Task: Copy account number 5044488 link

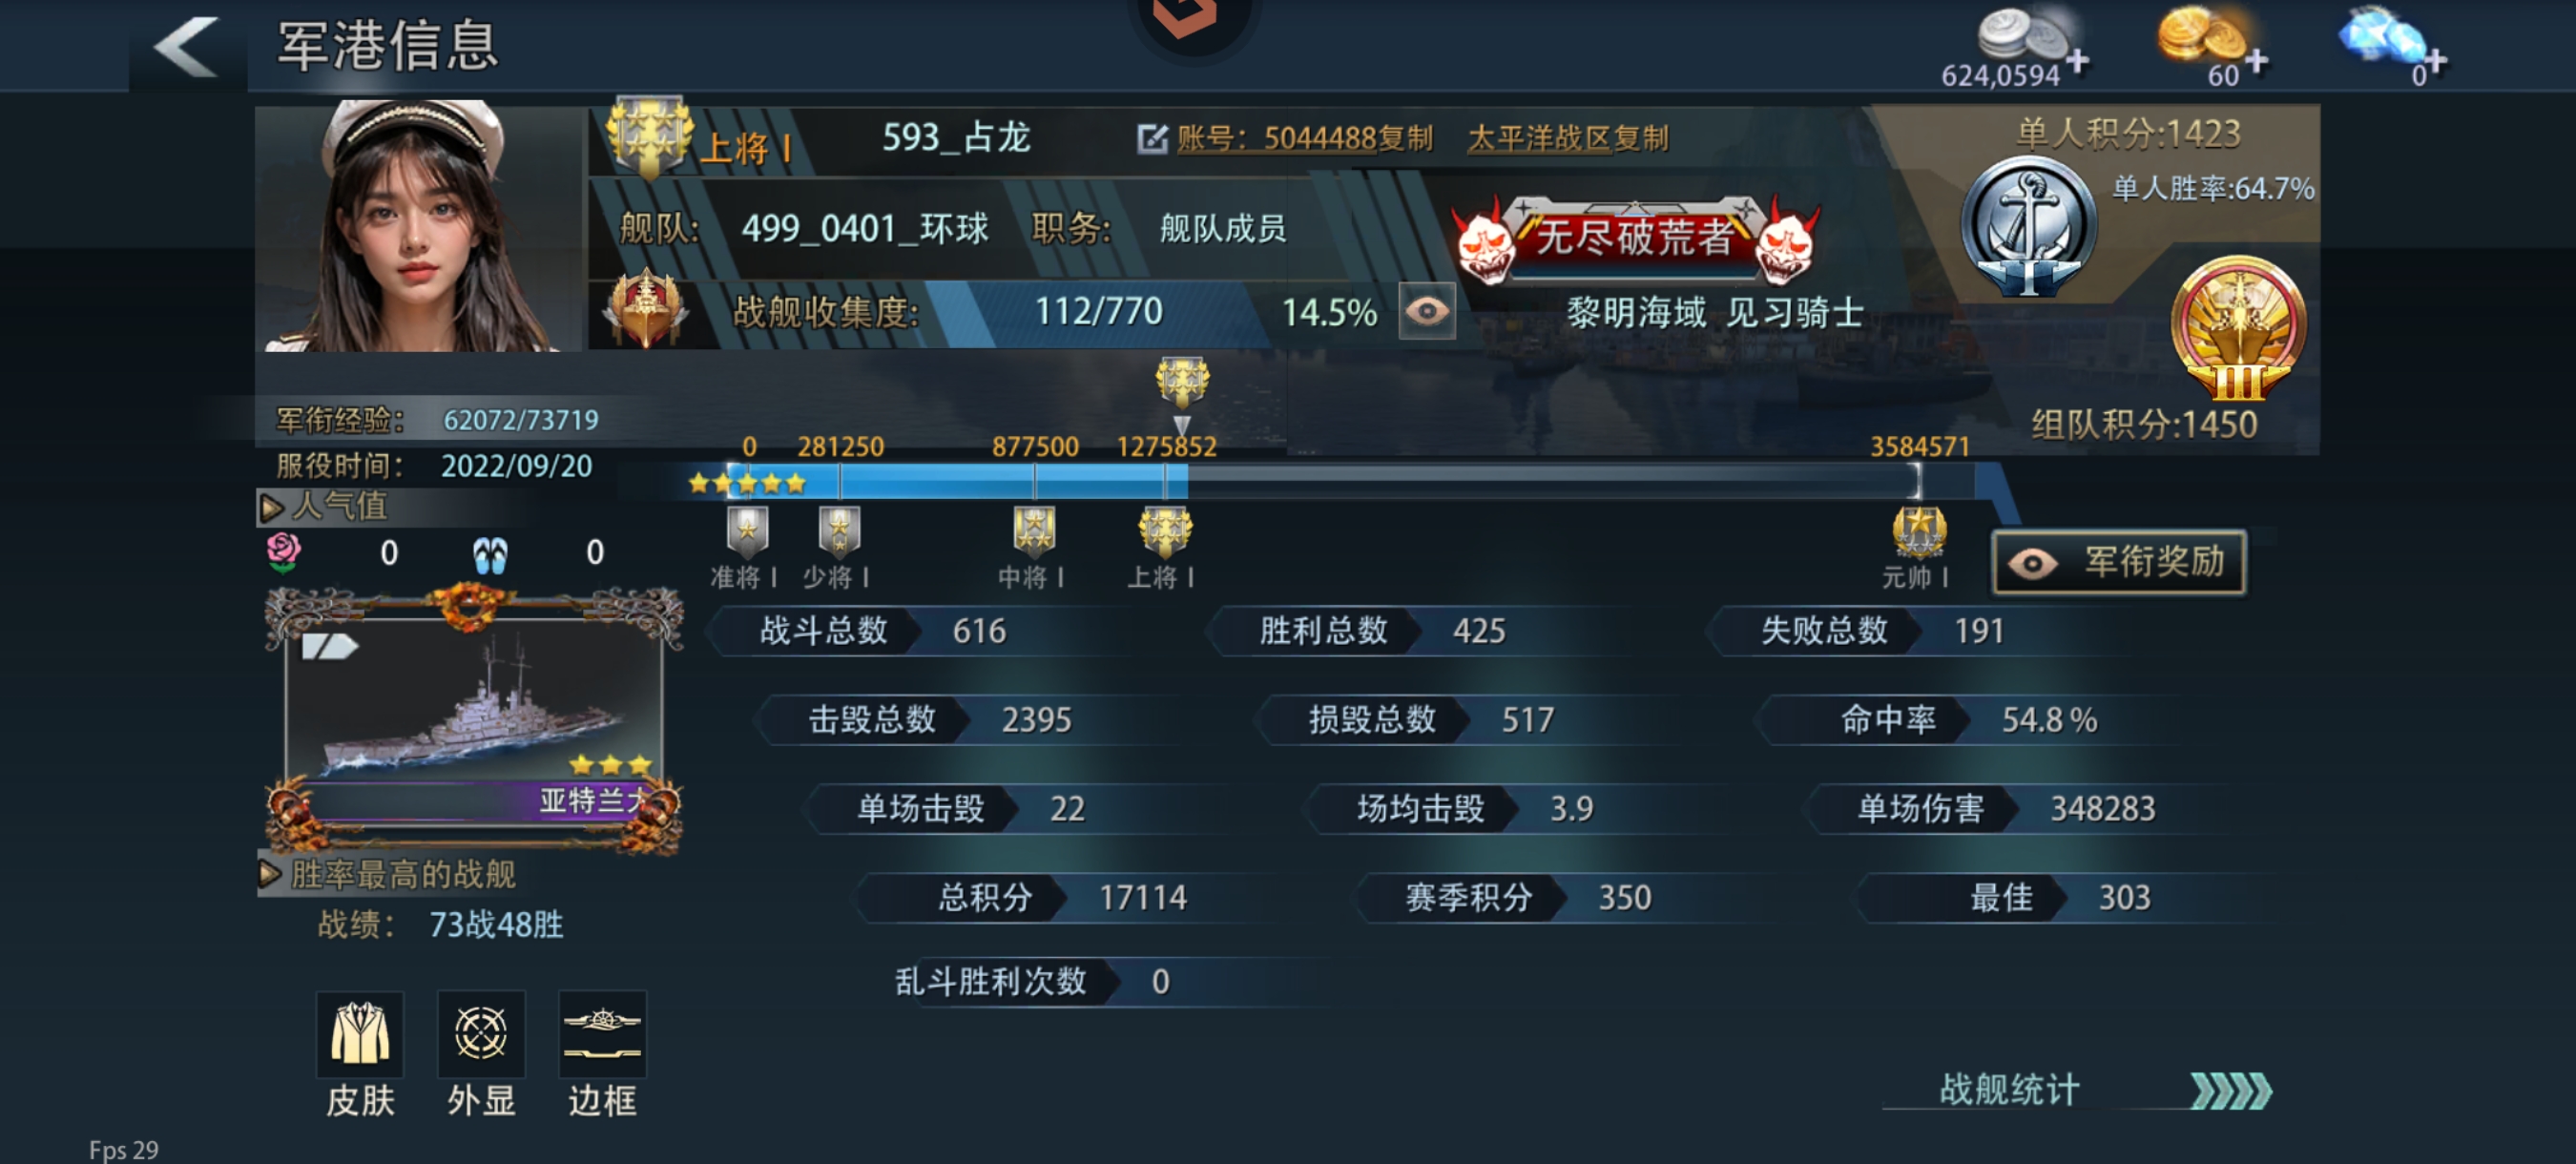Action: [x=1305, y=138]
